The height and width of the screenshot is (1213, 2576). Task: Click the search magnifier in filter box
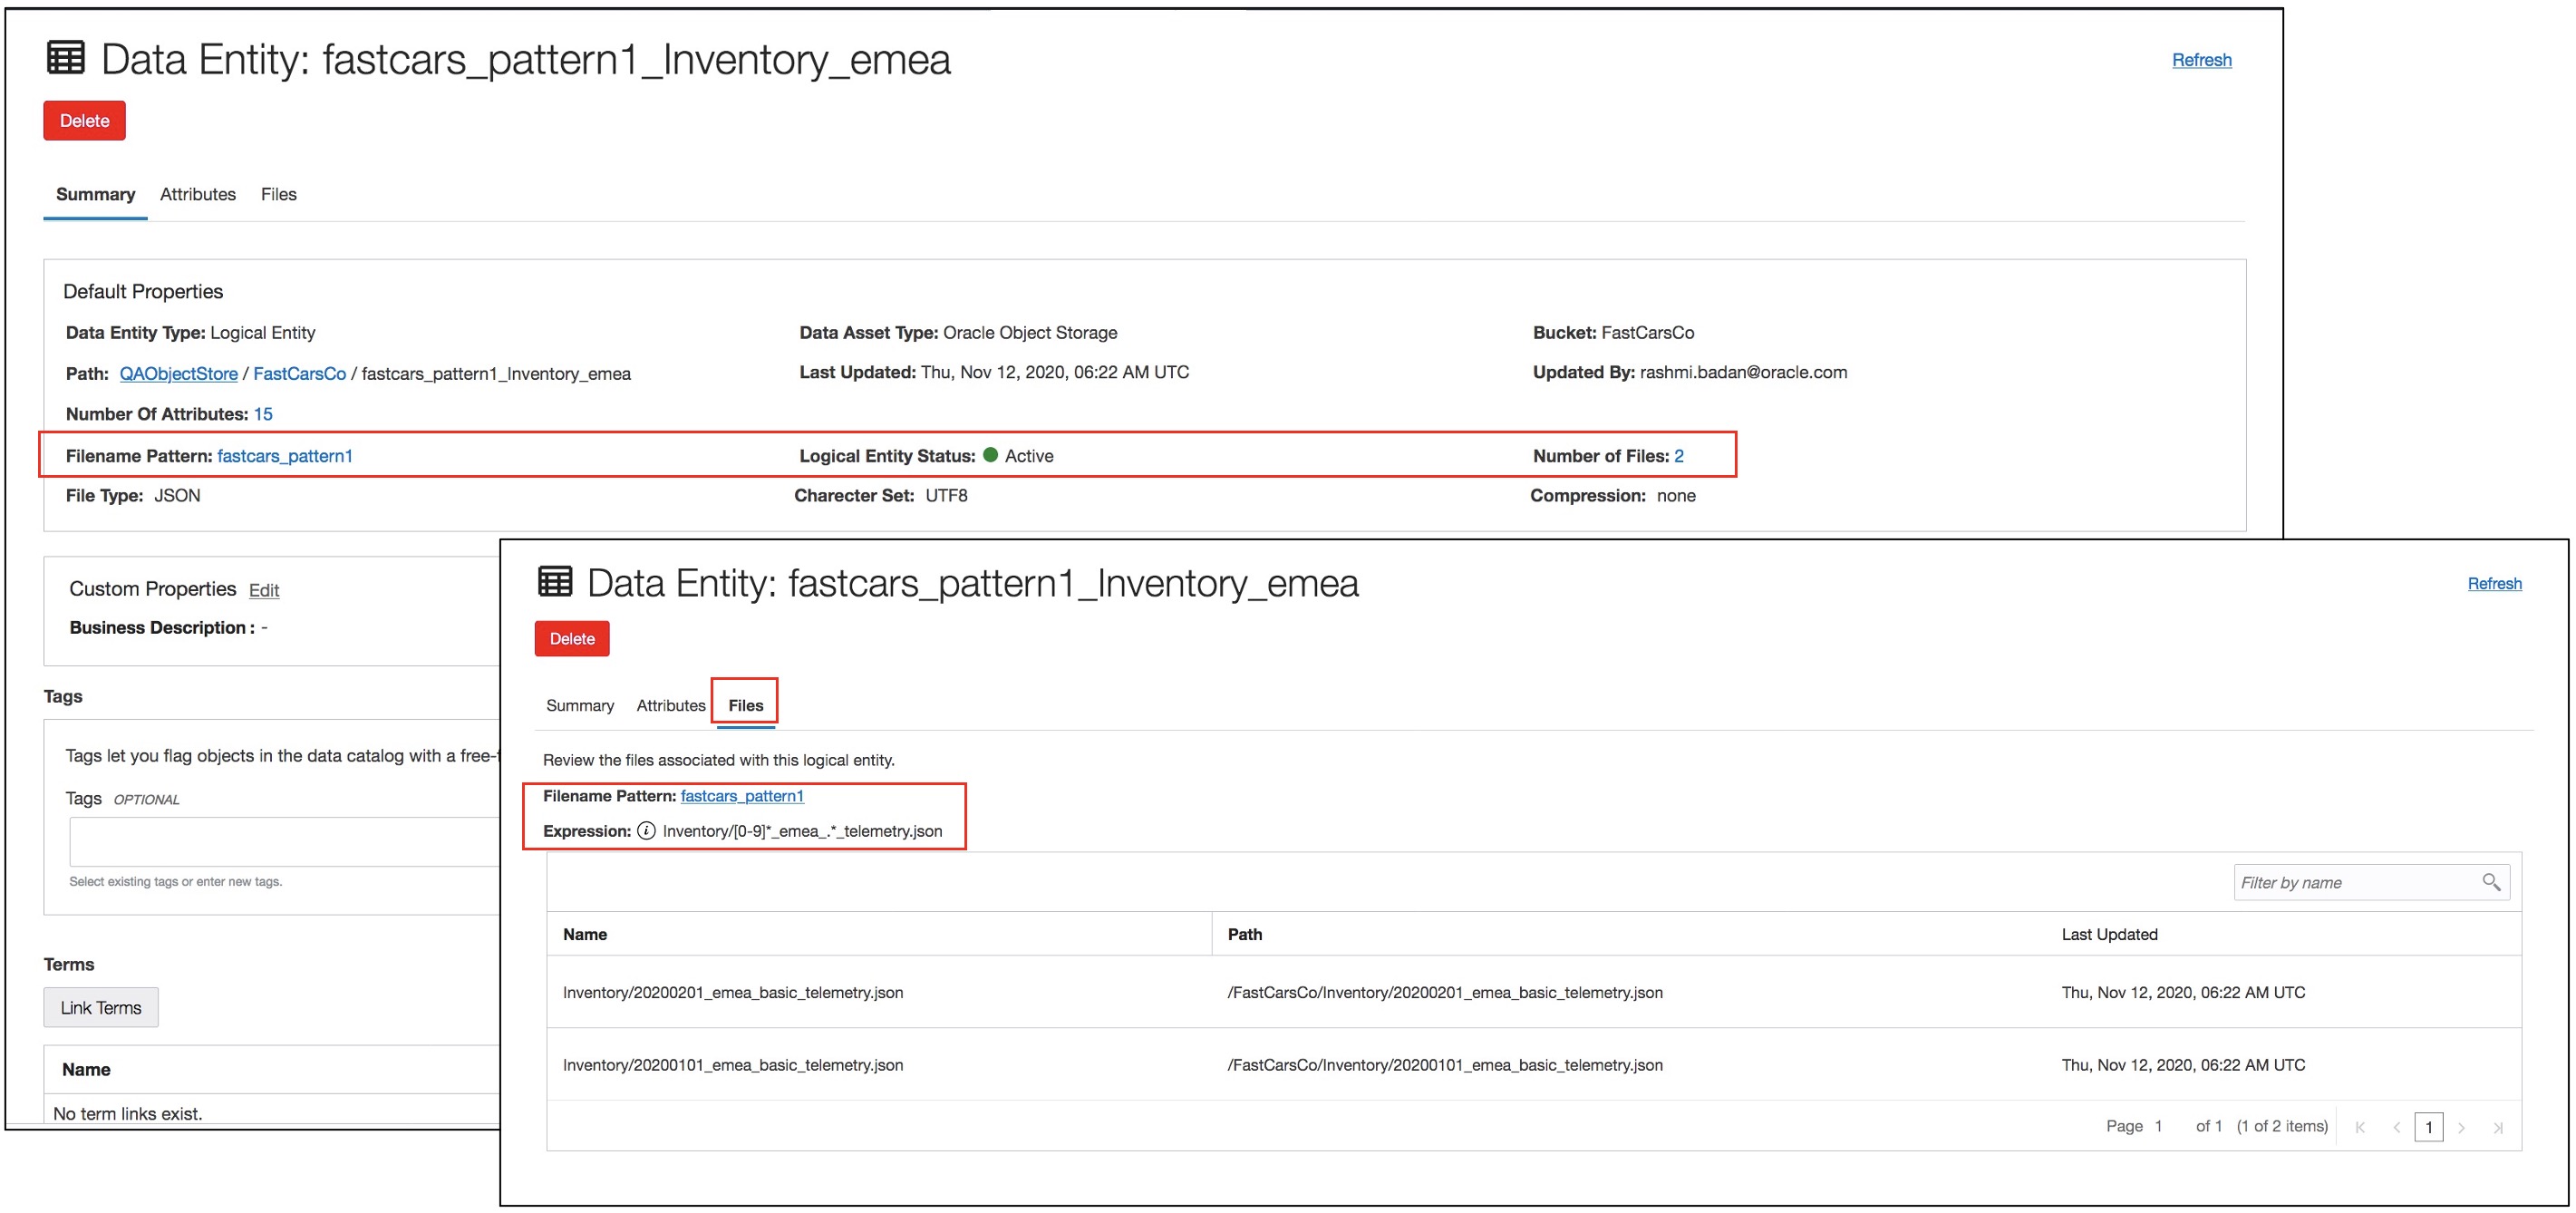2490,881
